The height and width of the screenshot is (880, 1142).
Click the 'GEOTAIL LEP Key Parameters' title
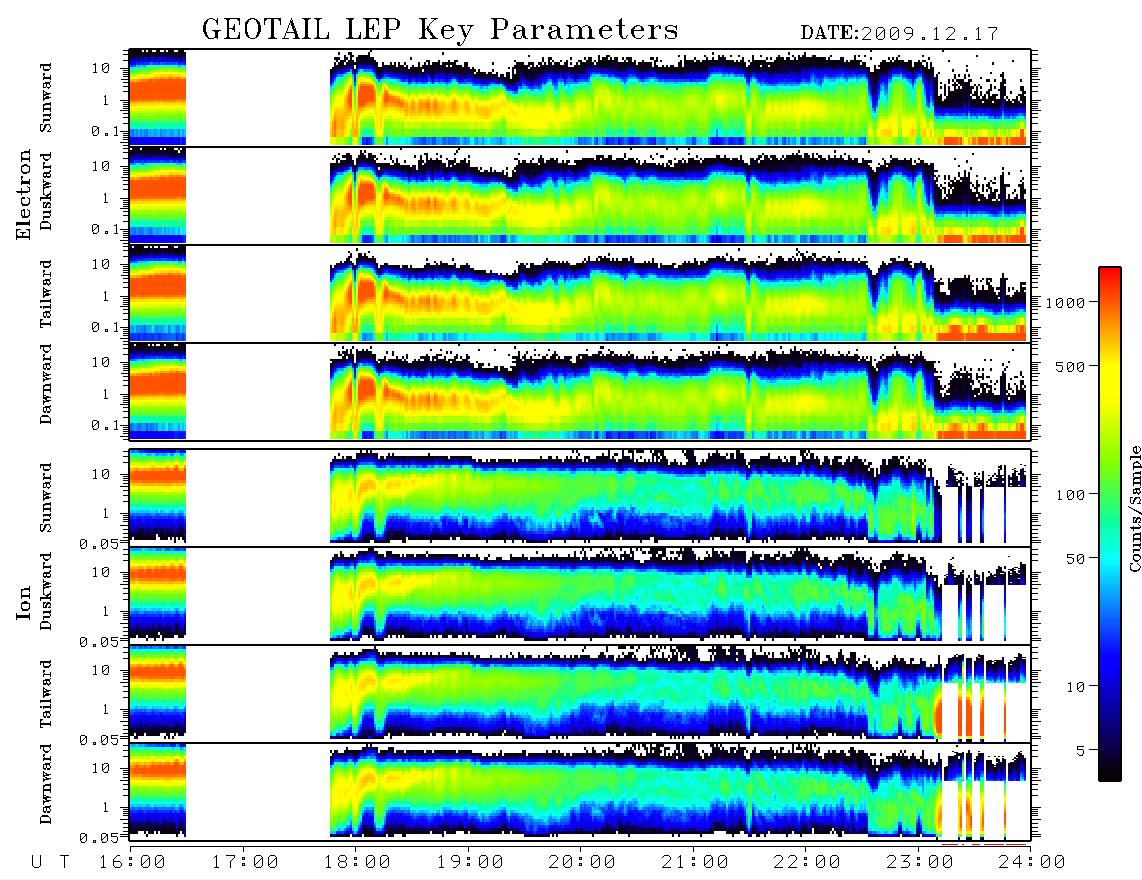[440, 30]
